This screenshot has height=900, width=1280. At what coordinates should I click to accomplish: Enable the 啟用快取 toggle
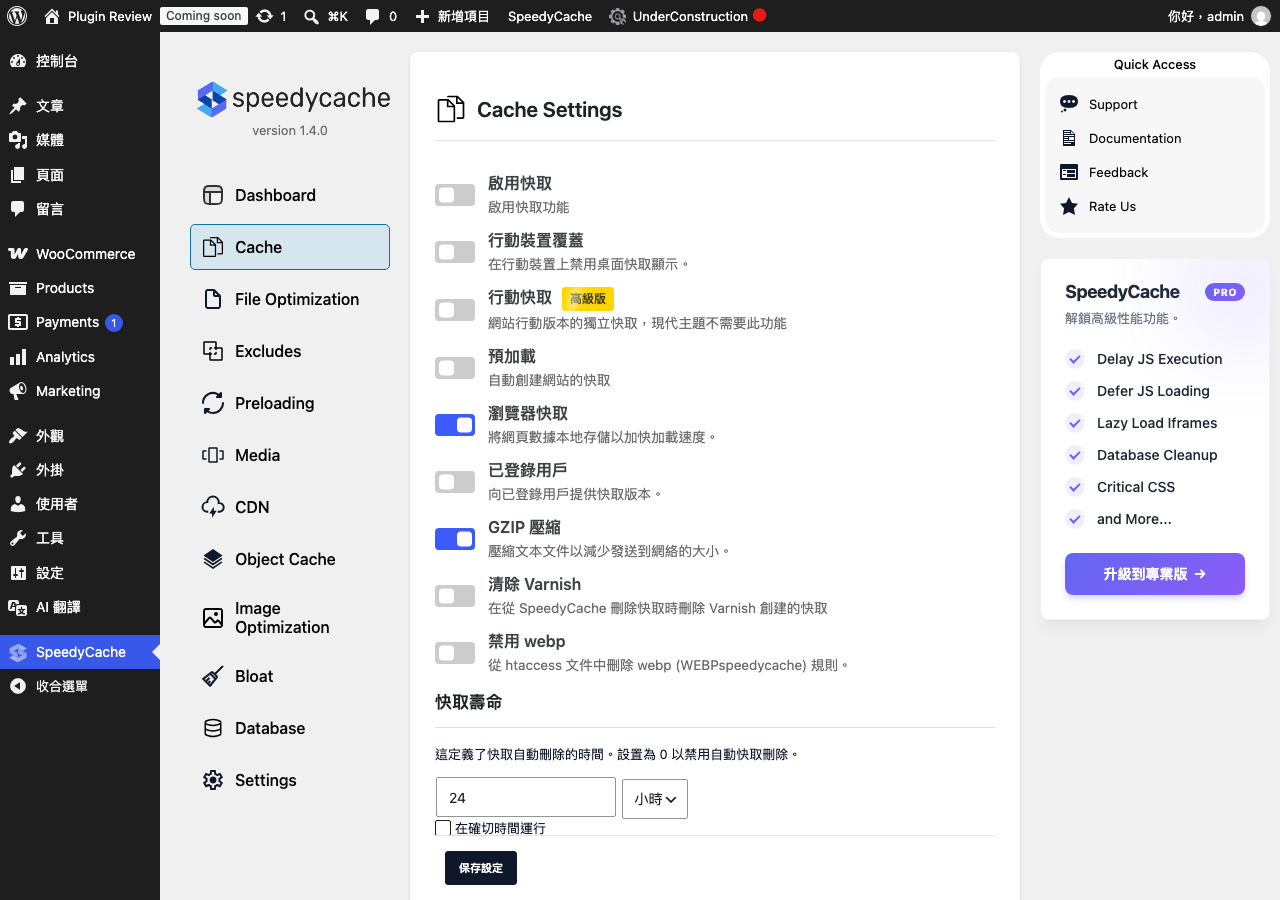click(x=455, y=195)
